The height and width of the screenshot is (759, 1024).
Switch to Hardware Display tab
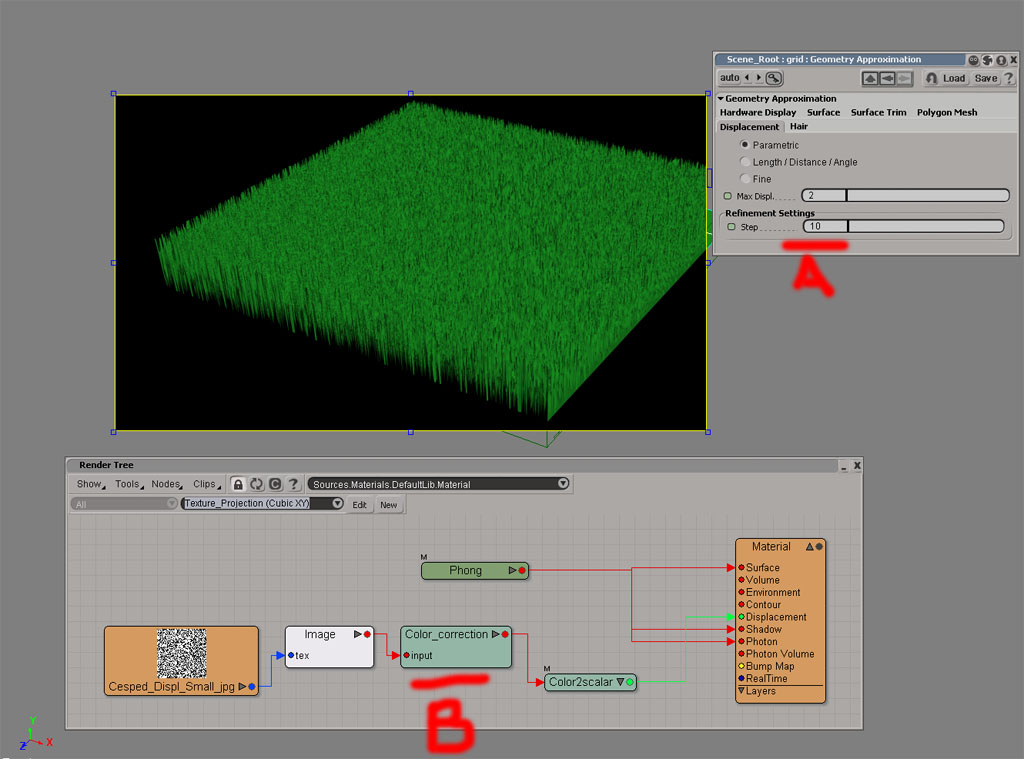(x=758, y=112)
